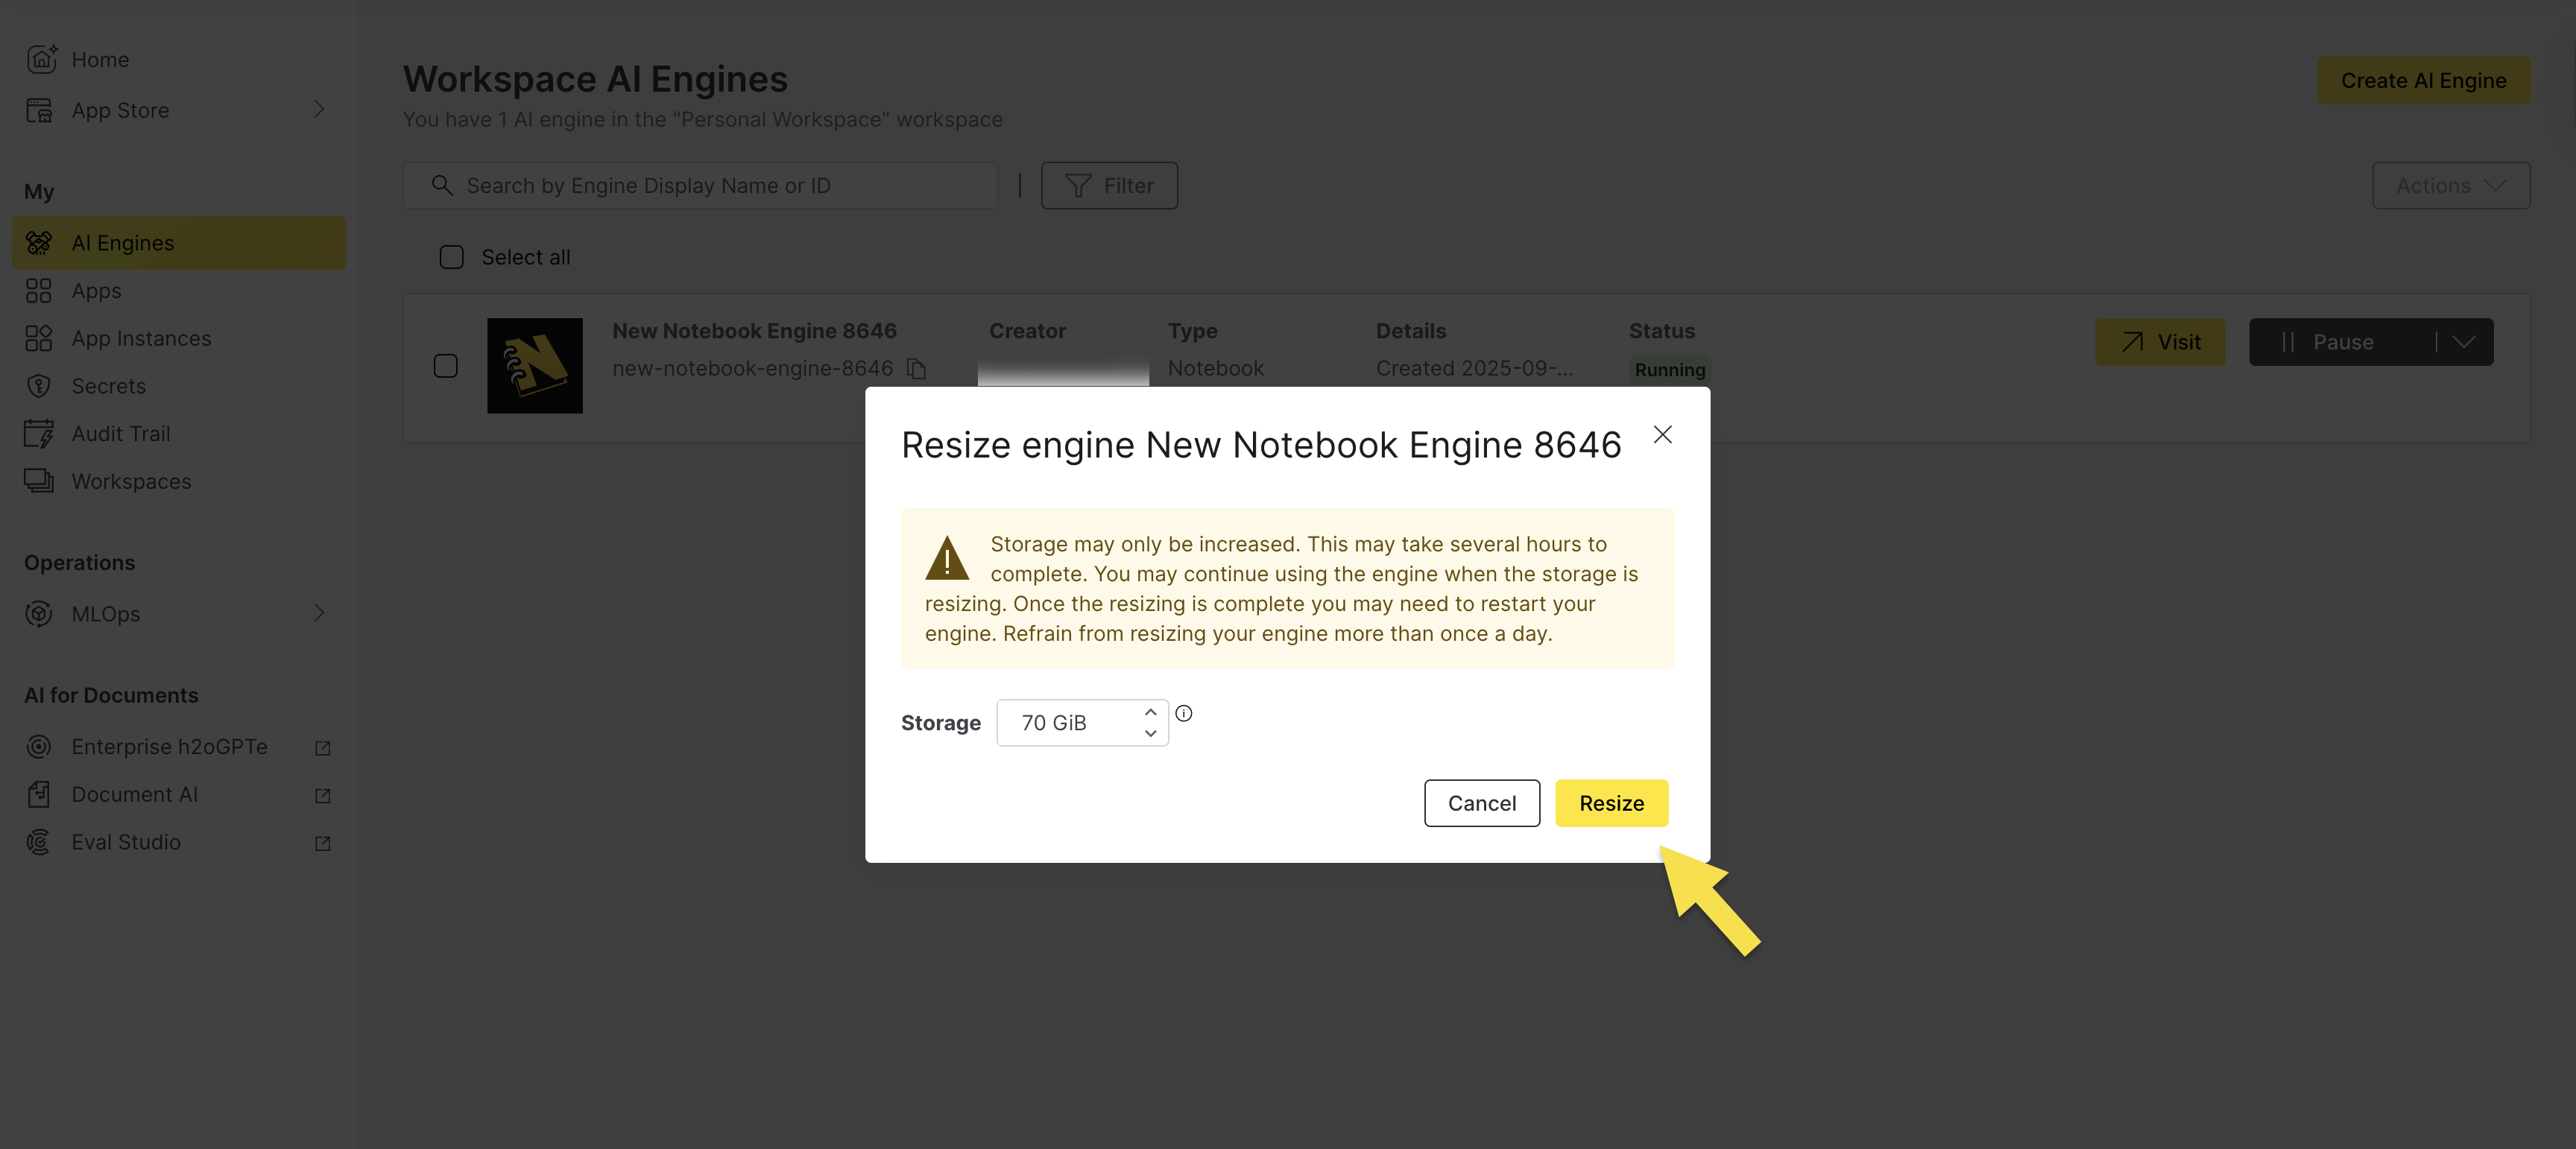Open Secrets shield icon in sidebar
Image resolution: width=2576 pixels, height=1149 pixels.
coord(39,386)
